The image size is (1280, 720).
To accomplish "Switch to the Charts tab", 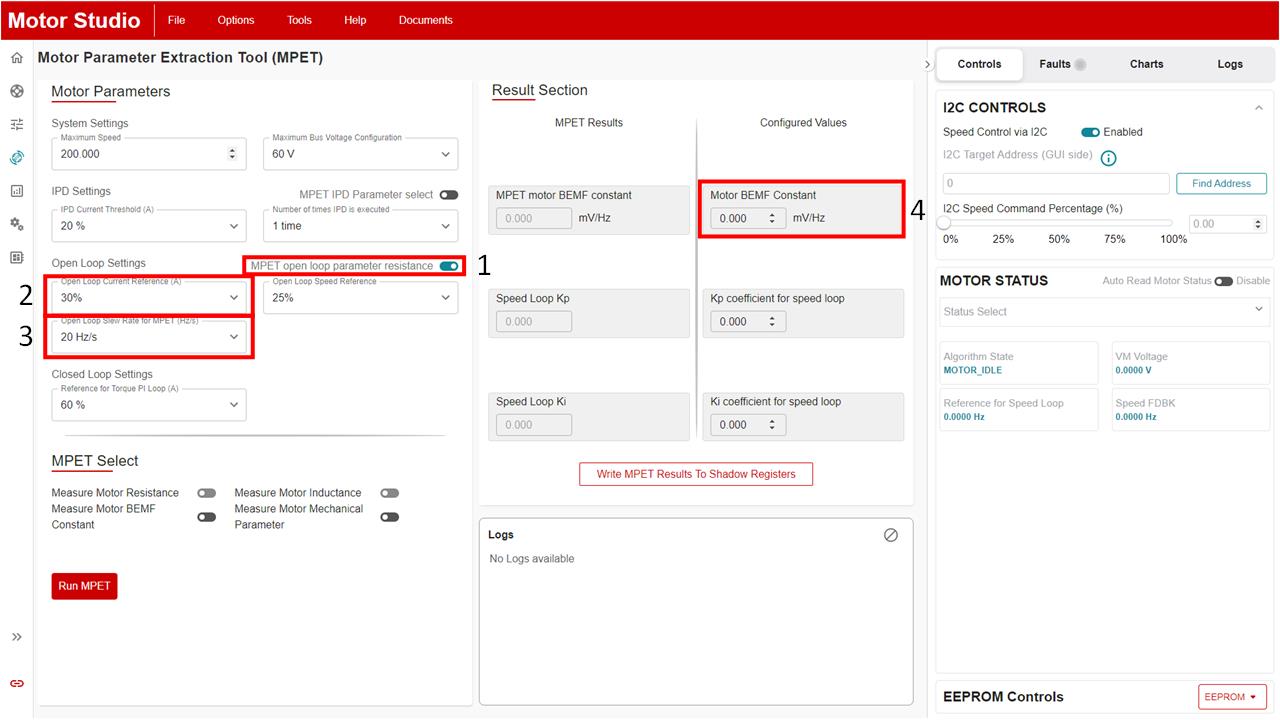I will (x=1146, y=64).
